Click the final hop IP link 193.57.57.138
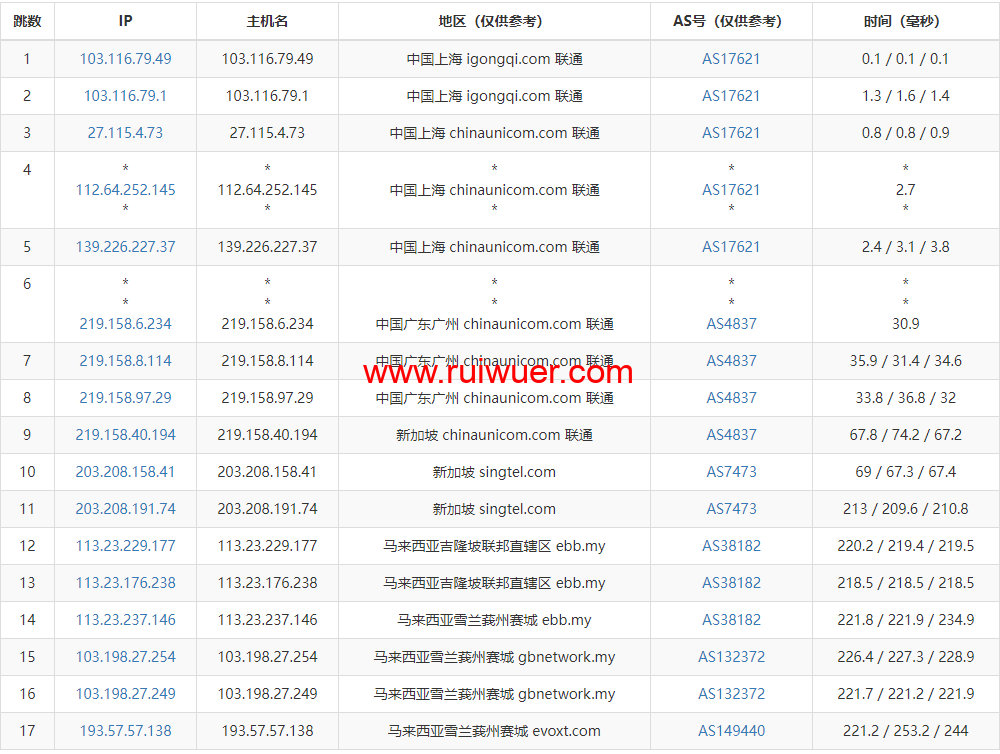 coord(125,731)
